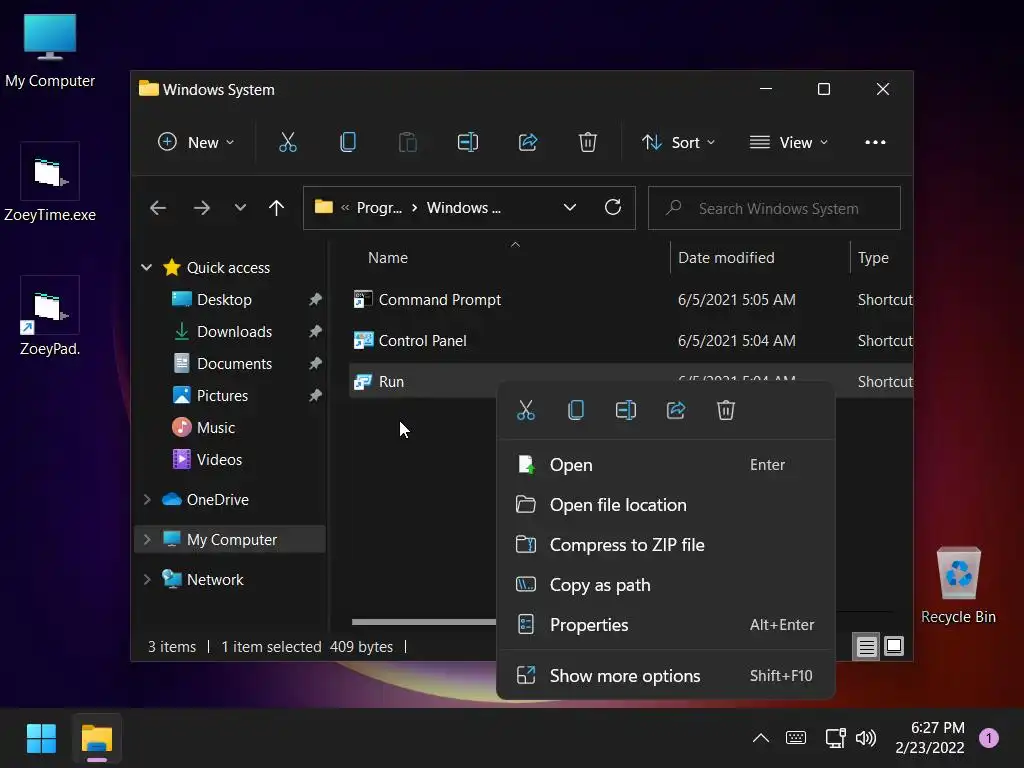Click the Share icon in the Explorer toolbar
The image size is (1024, 768).
(x=528, y=142)
